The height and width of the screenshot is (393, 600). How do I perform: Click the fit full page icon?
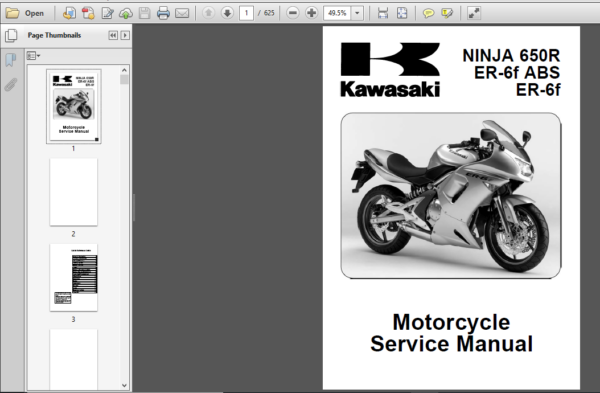click(x=402, y=13)
